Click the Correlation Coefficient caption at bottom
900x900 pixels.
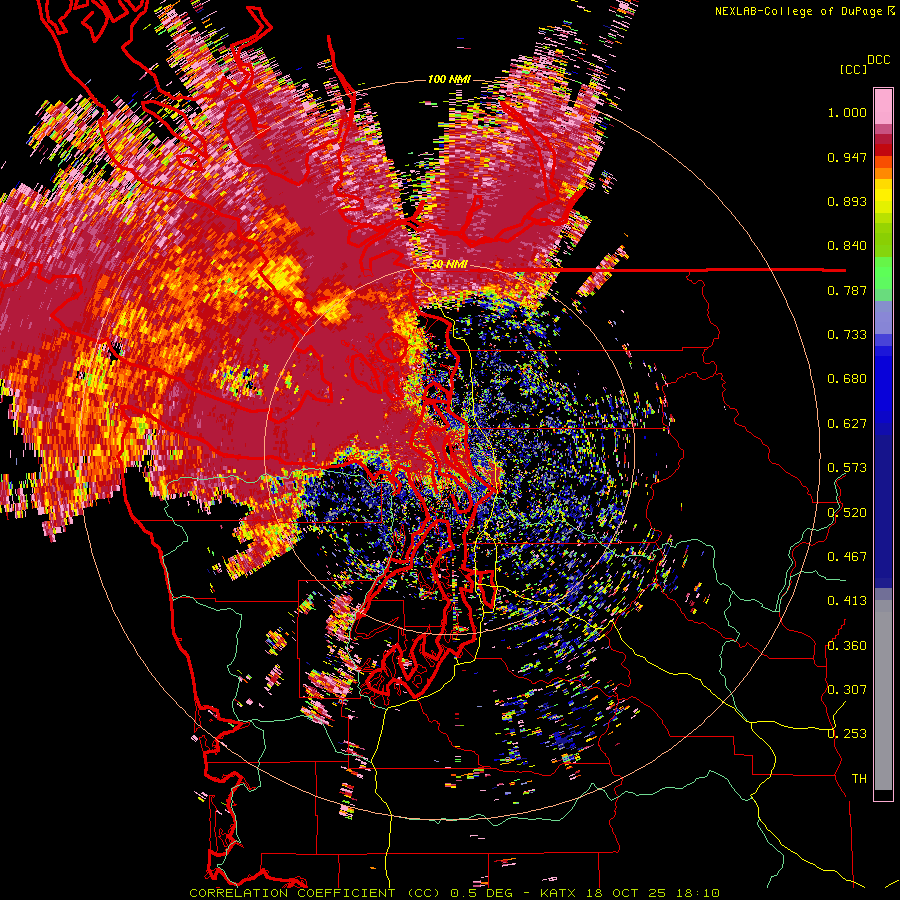pos(454,893)
